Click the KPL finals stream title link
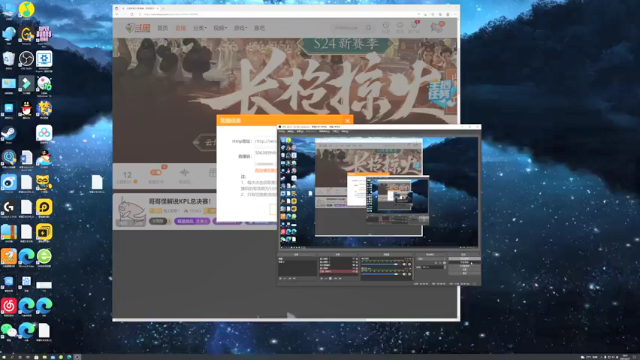The height and width of the screenshot is (360, 640). coord(180,201)
